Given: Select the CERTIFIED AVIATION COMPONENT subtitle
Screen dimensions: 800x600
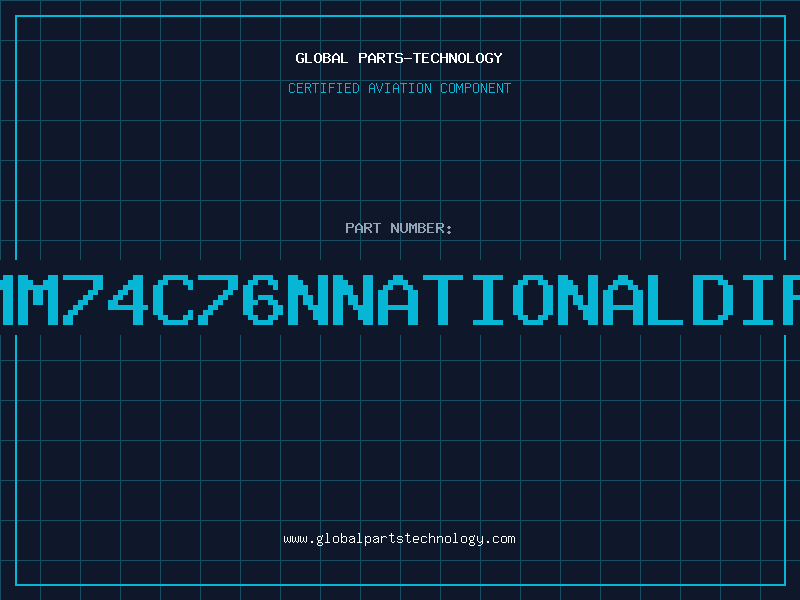Looking at the screenshot, I should (399, 88).
